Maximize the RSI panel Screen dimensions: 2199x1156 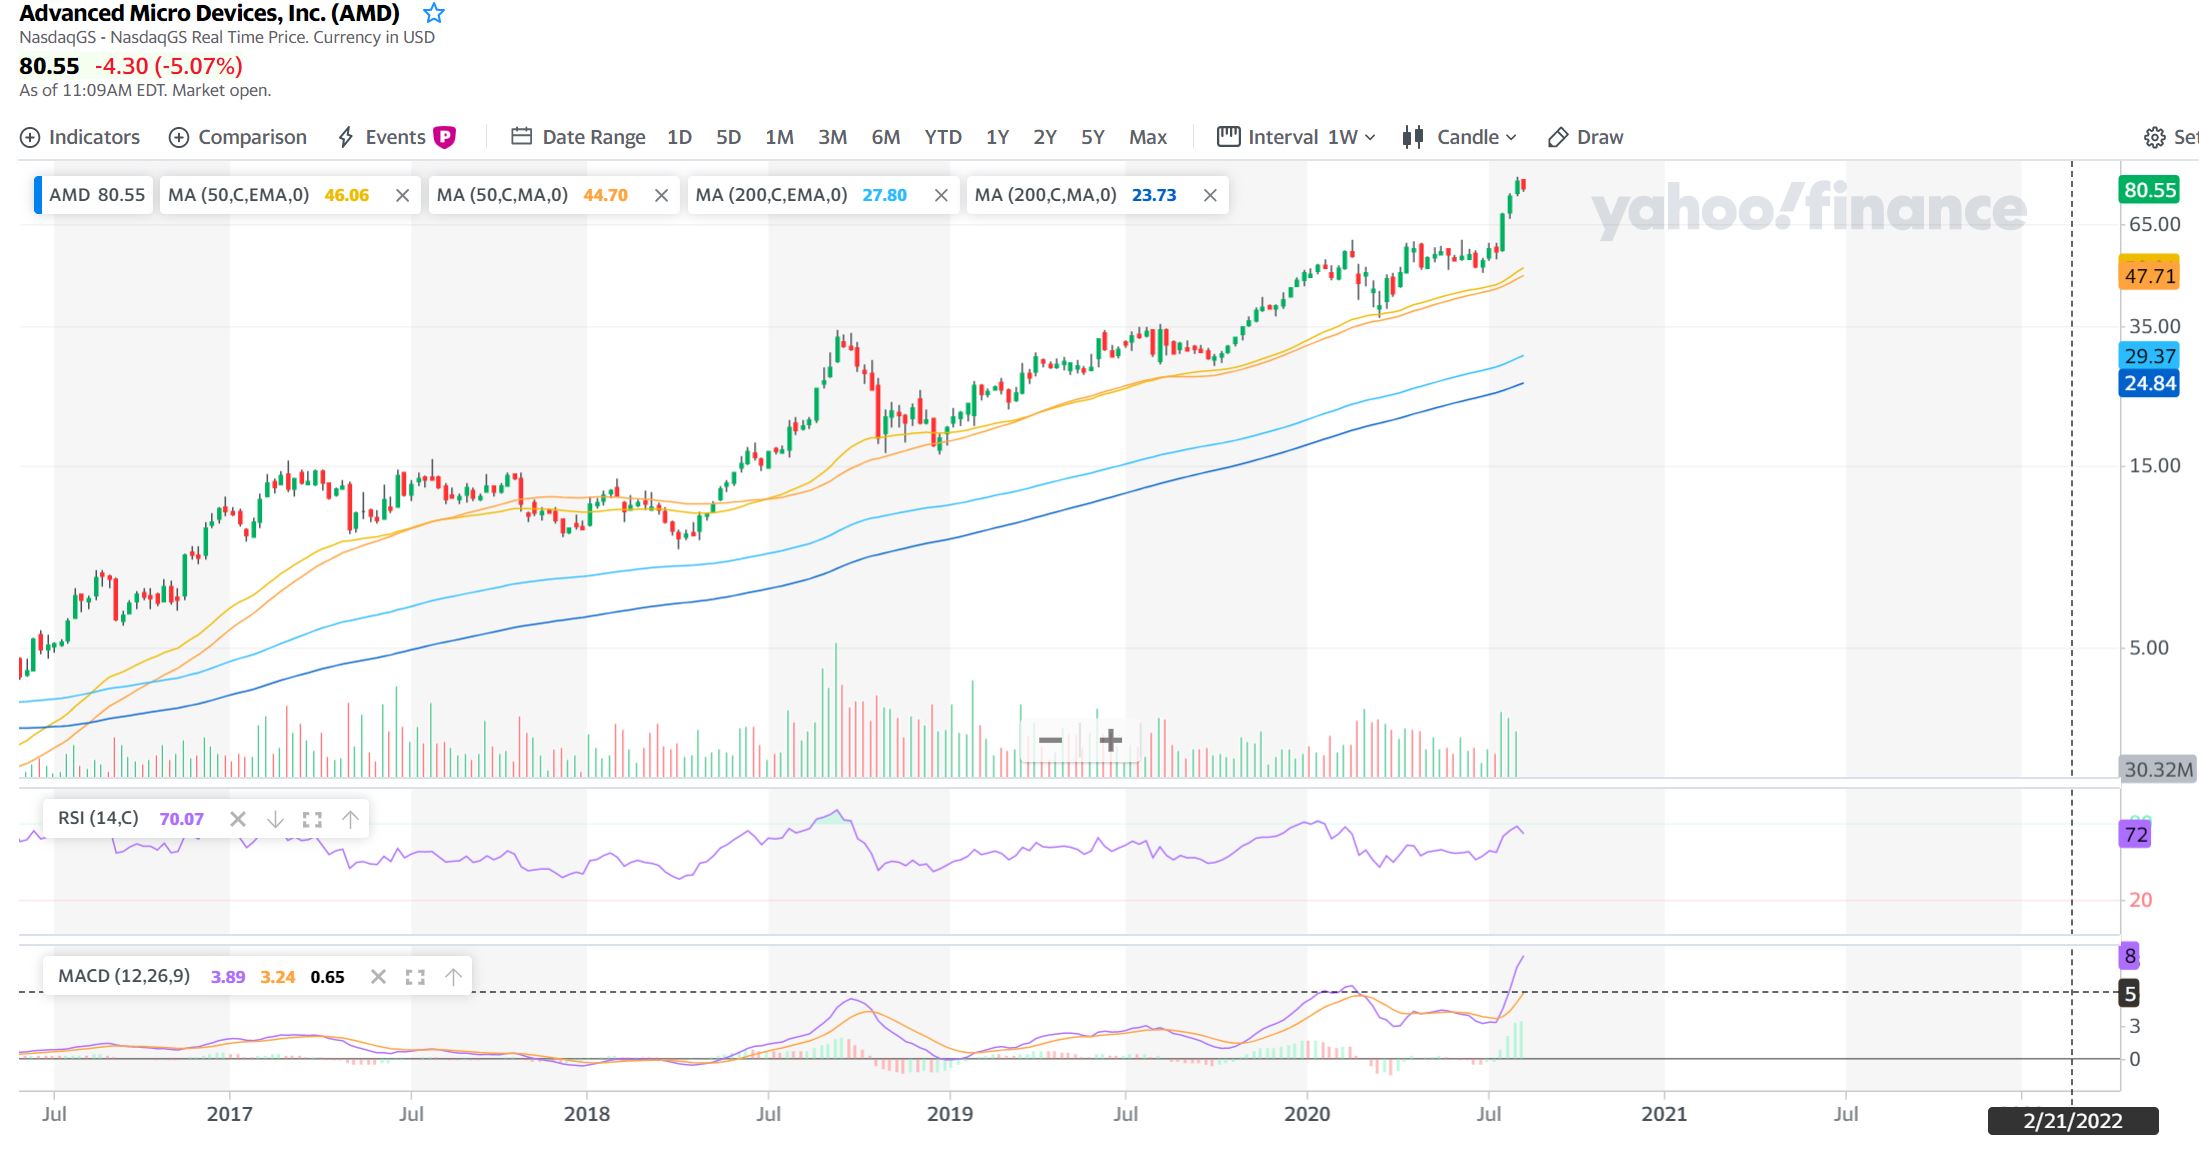pyautogui.click(x=312, y=820)
